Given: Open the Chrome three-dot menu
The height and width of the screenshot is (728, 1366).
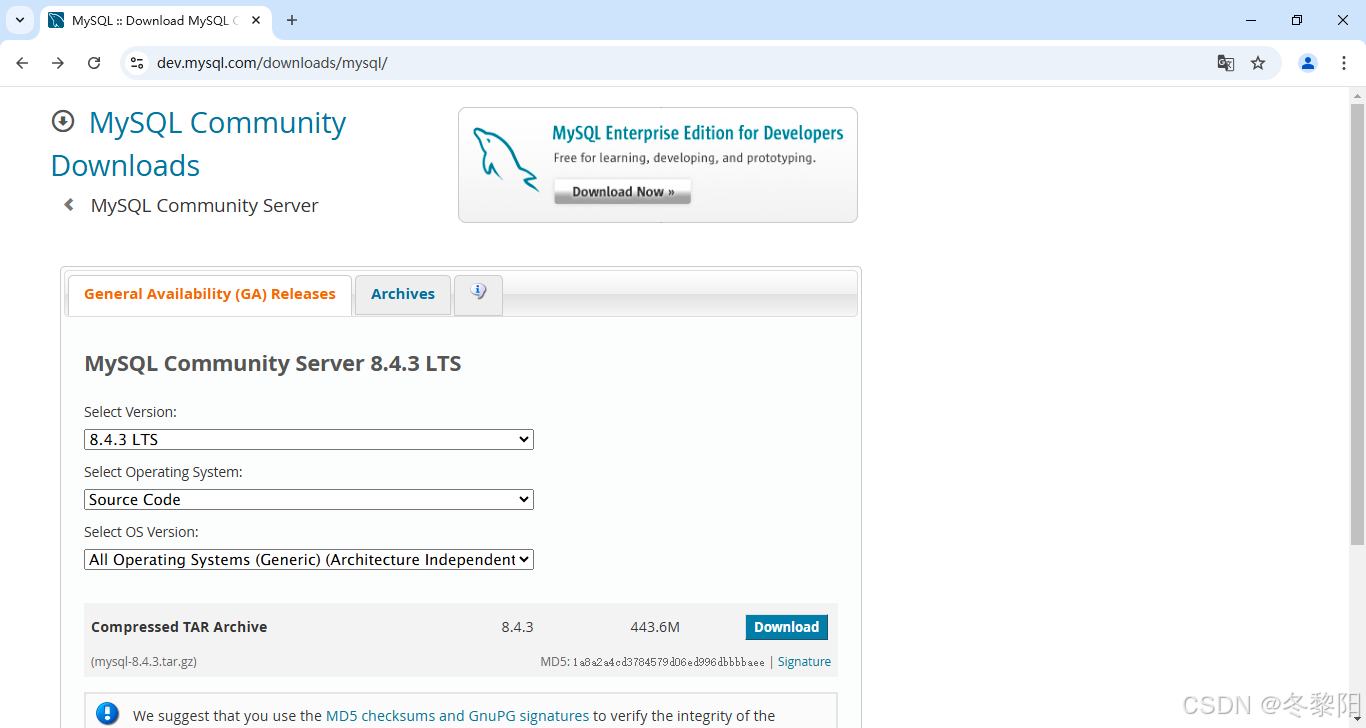Looking at the screenshot, I should pyautogui.click(x=1344, y=63).
